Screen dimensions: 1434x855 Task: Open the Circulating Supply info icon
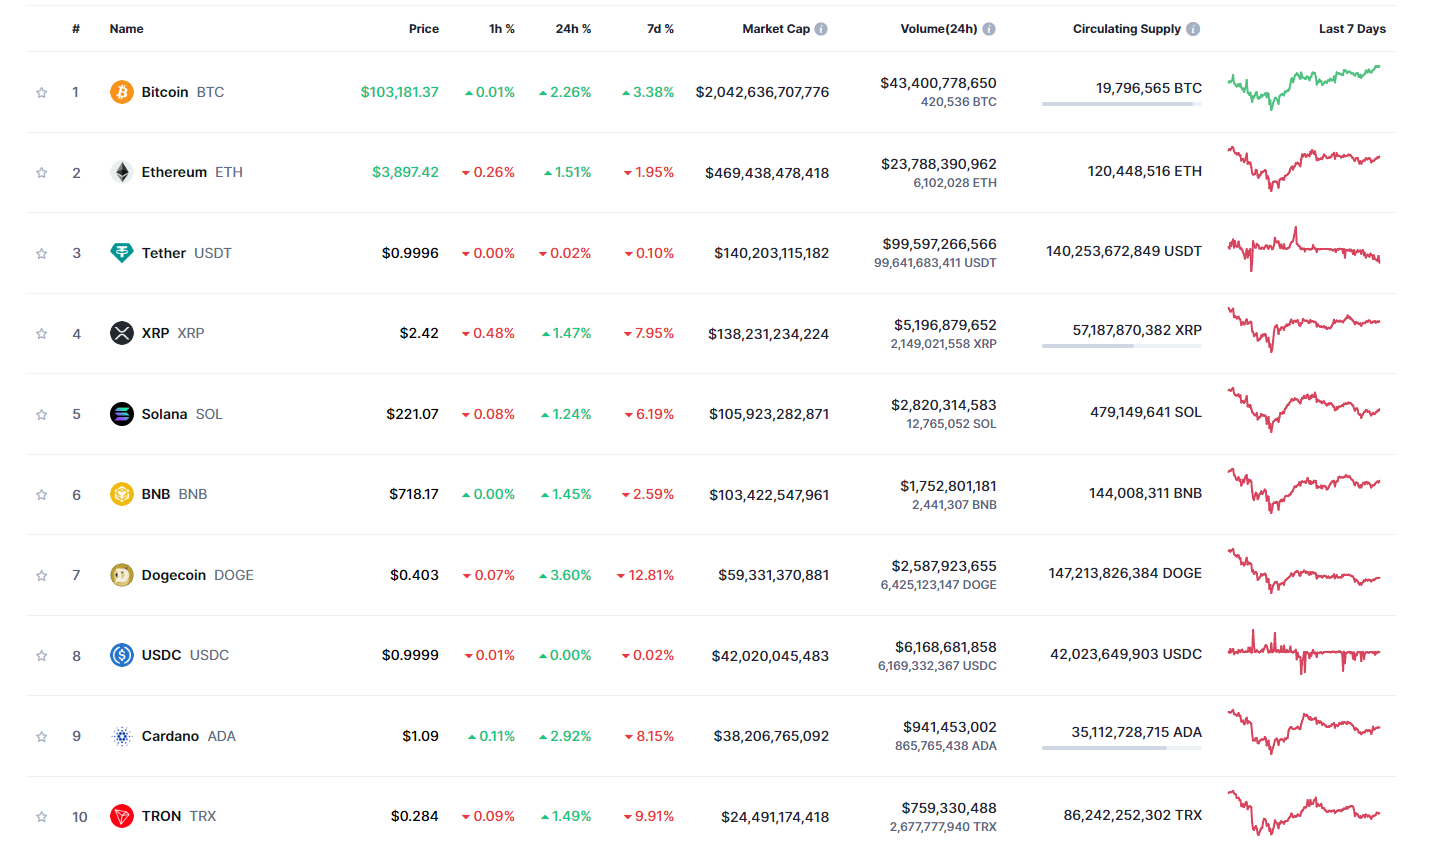(x=1193, y=29)
